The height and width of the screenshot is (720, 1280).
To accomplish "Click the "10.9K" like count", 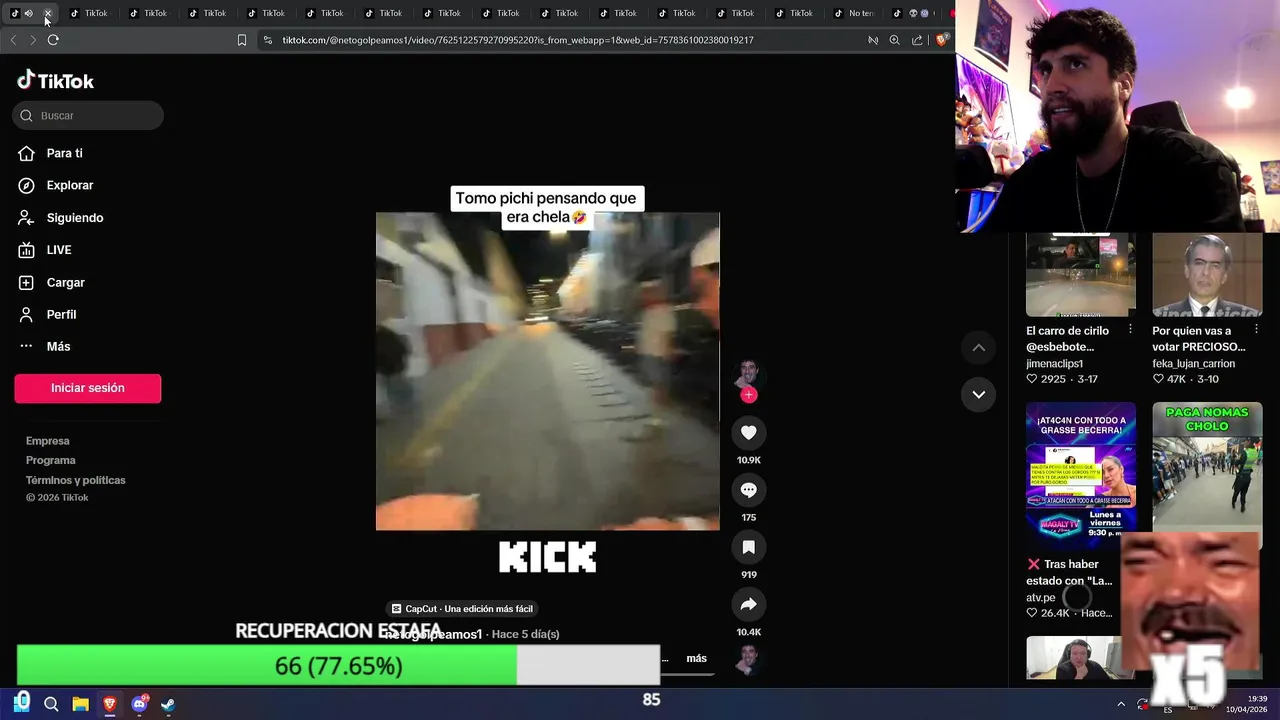I will coord(748,460).
